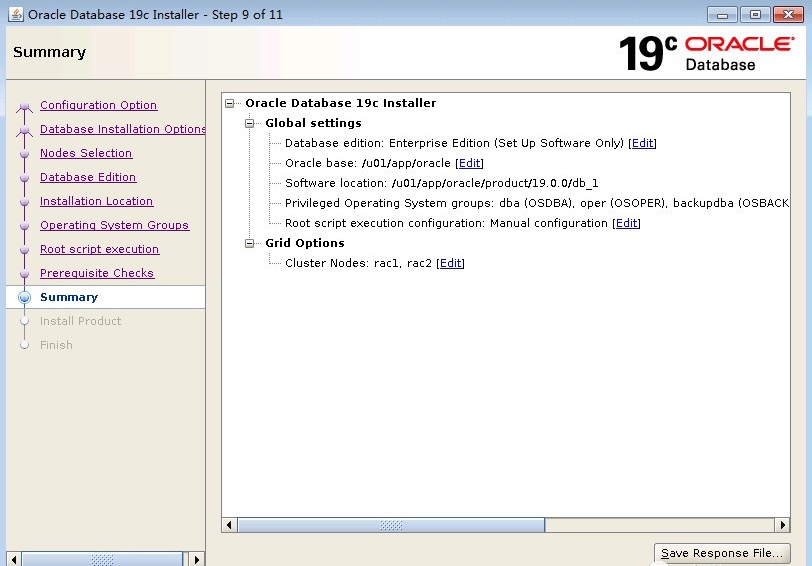Maximize the Oracle installer window

[x=755, y=14]
